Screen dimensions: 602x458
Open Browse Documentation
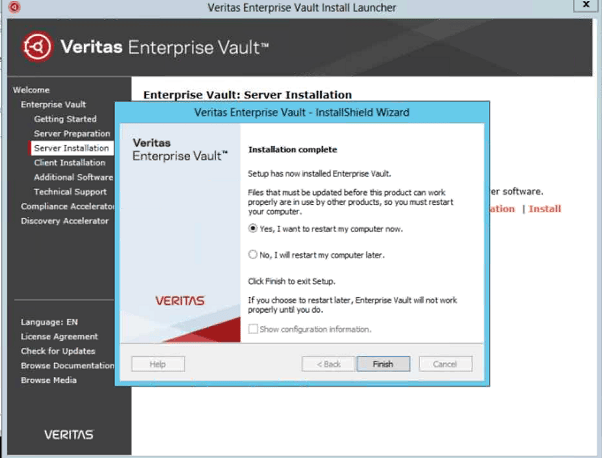click(68, 365)
